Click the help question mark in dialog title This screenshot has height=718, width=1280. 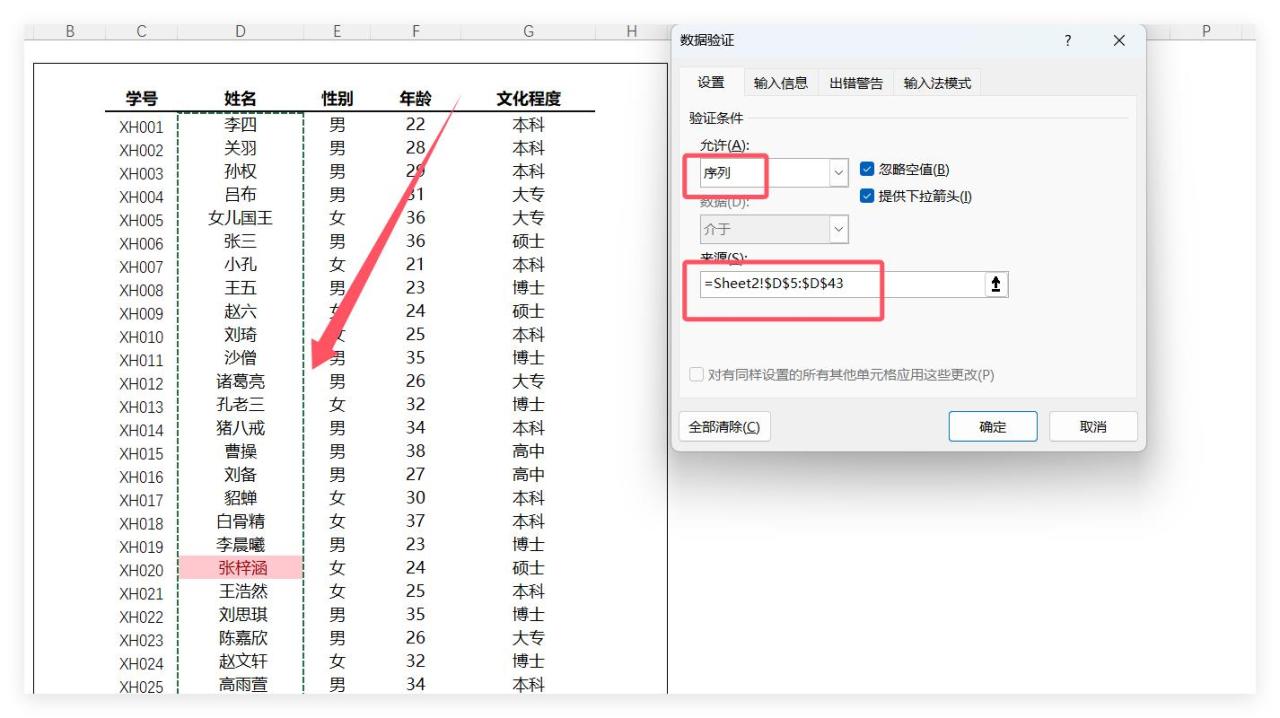1069,40
